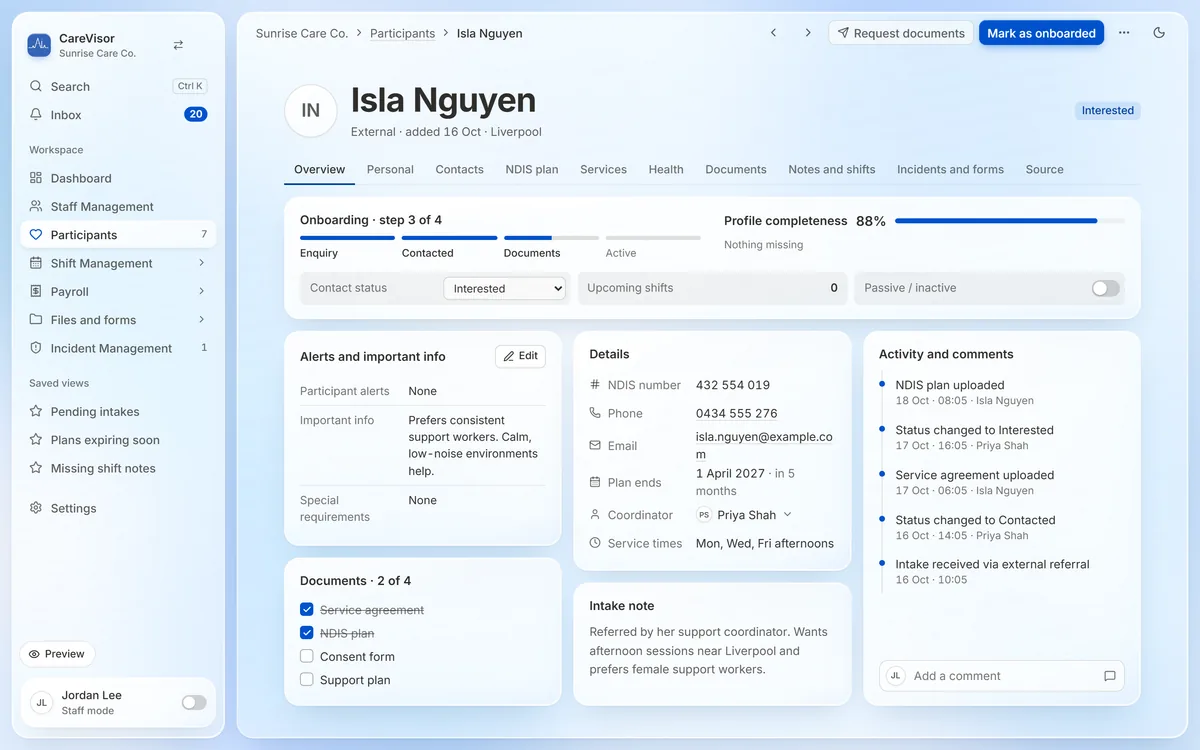This screenshot has width=1200, height=750.
Task: Click the star icon beside Plans expiring soon
Action: [x=36, y=439]
